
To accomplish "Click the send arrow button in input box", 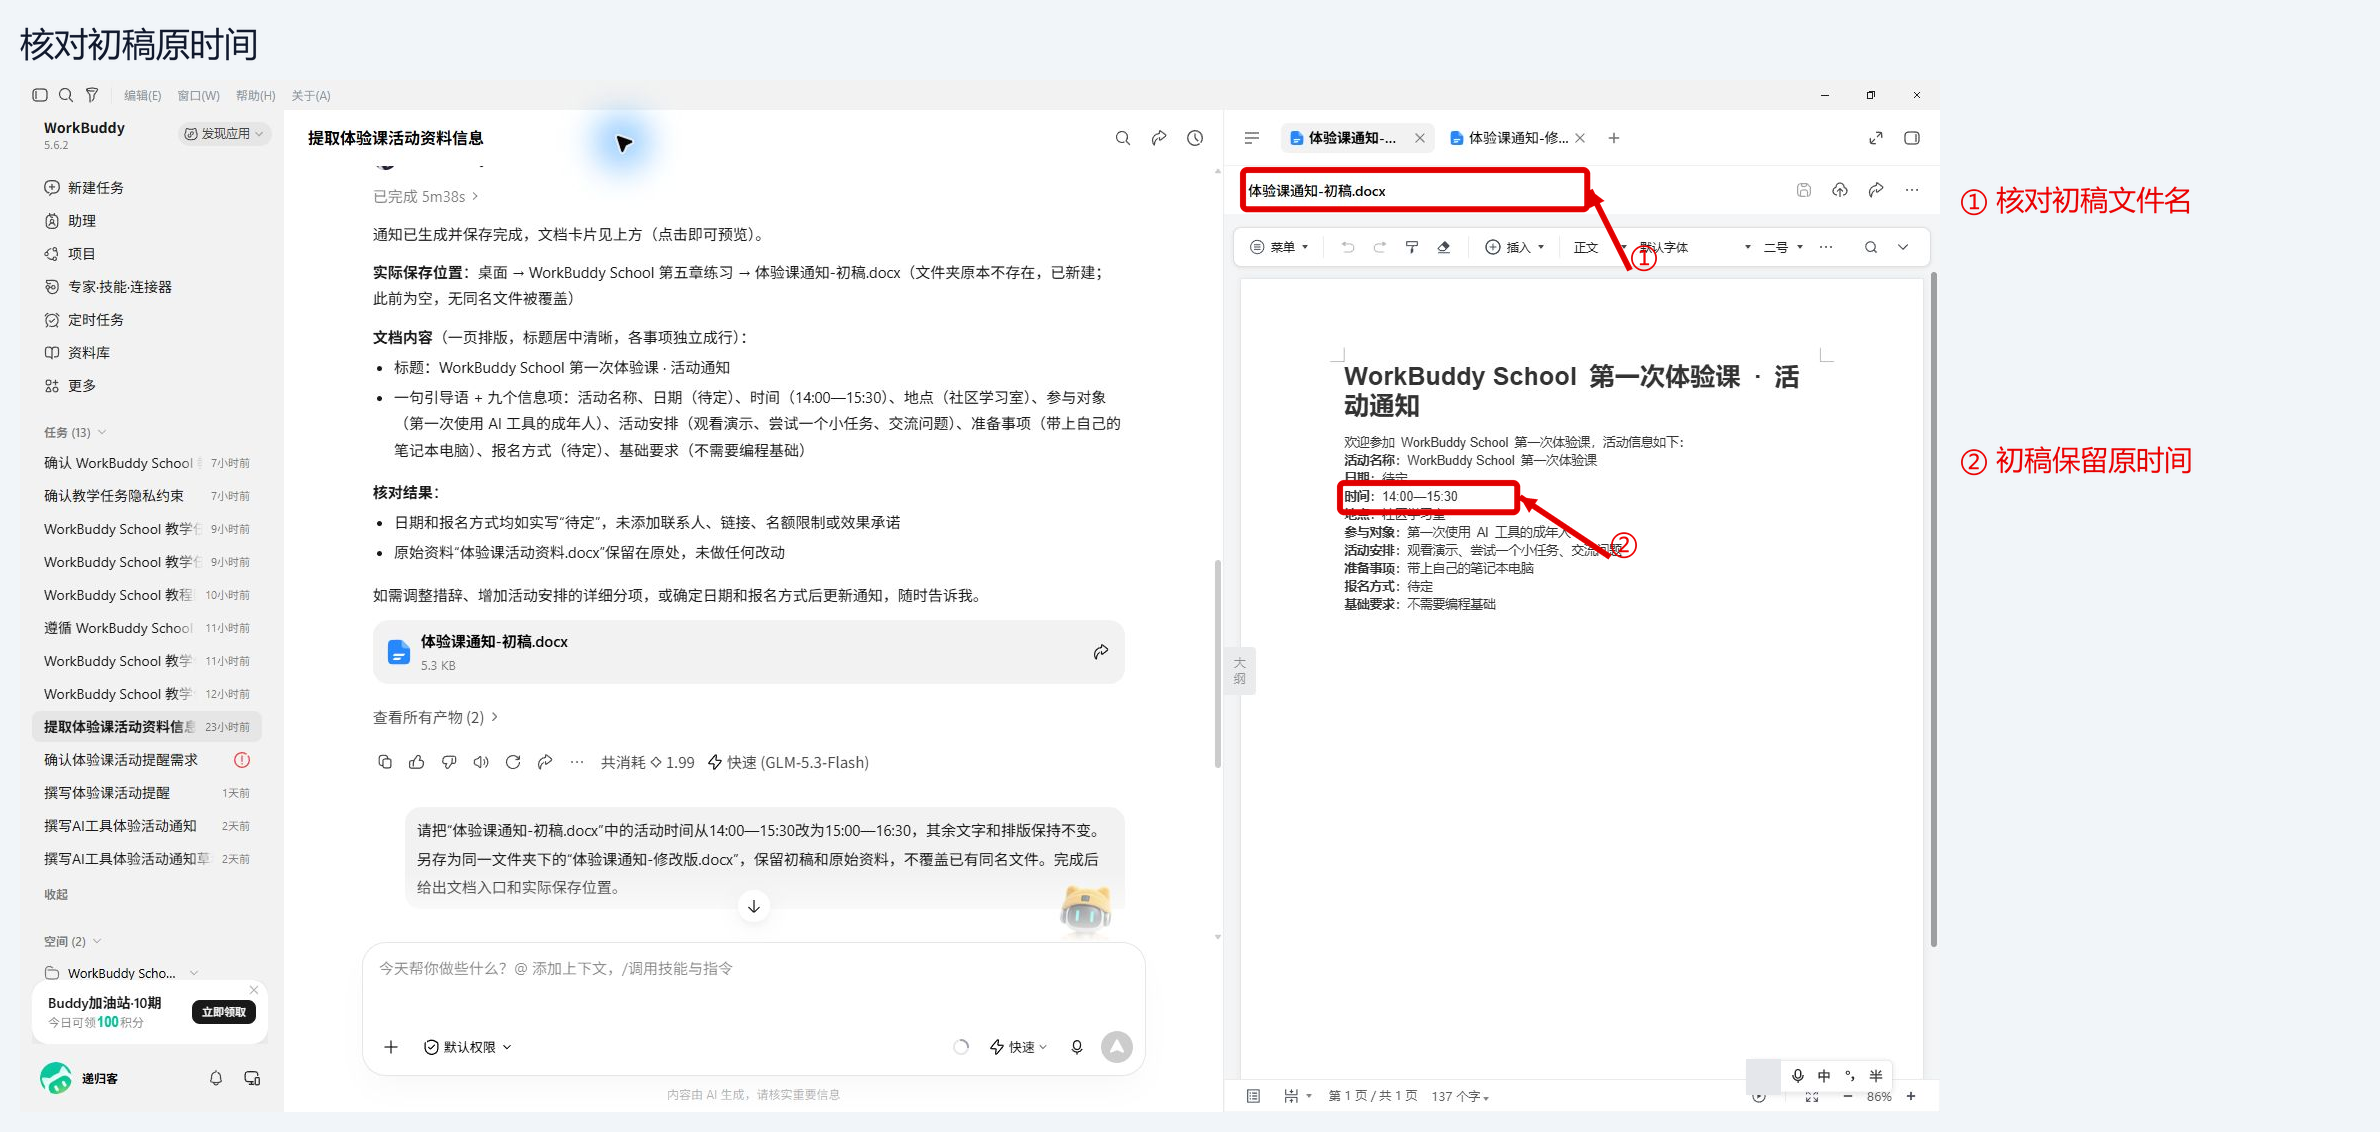I will (x=1117, y=1047).
